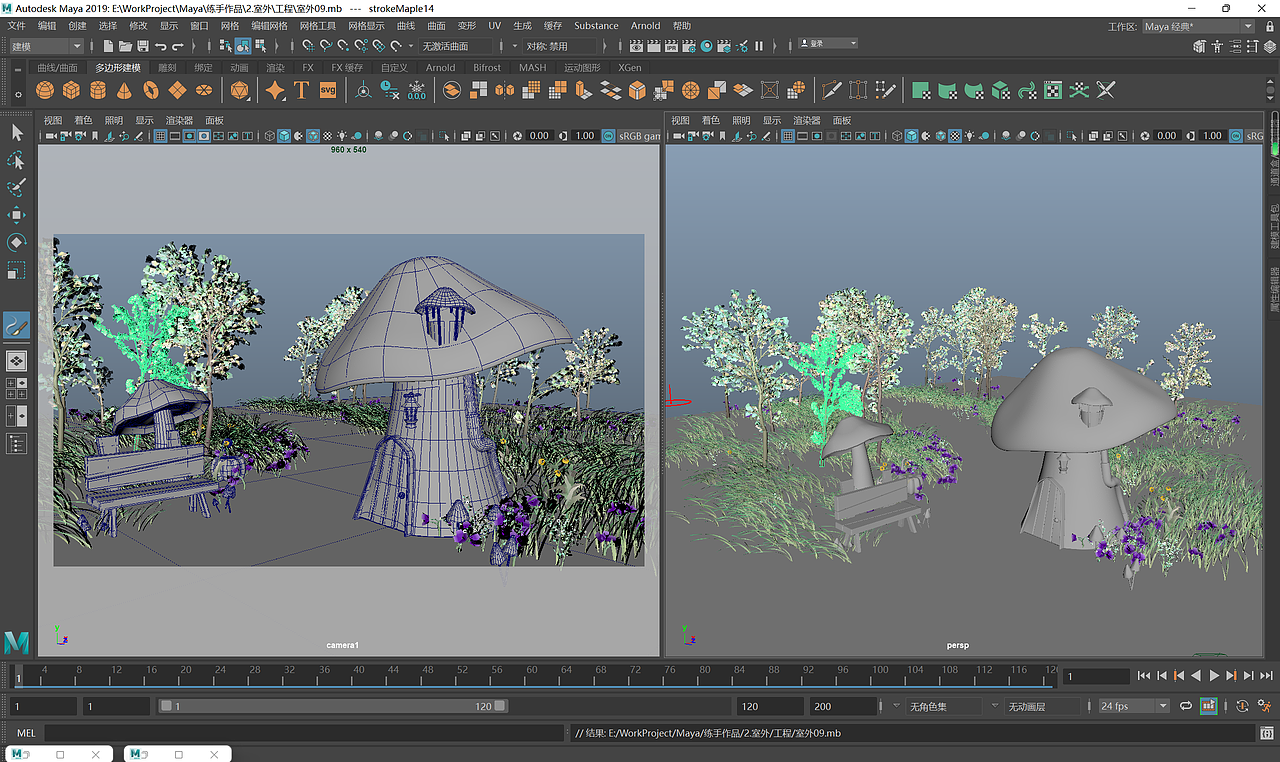Toggle snap to grids
This screenshot has width=1280, height=762.
point(308,46)
